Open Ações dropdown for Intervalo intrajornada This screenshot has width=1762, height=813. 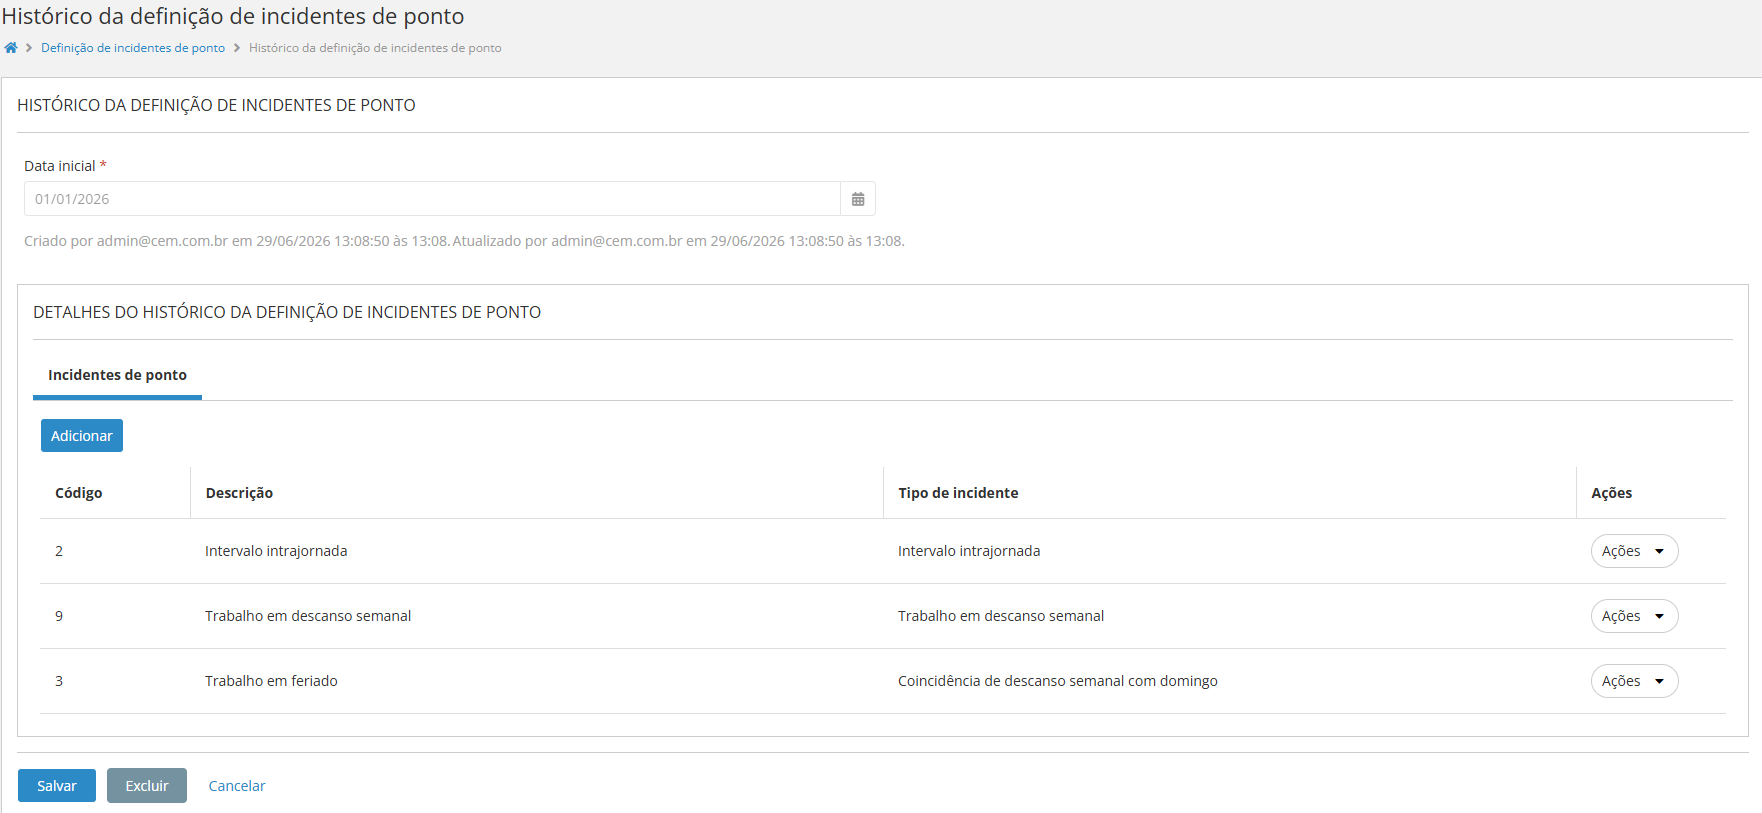pyautogui.click(x=1634, y=551)
